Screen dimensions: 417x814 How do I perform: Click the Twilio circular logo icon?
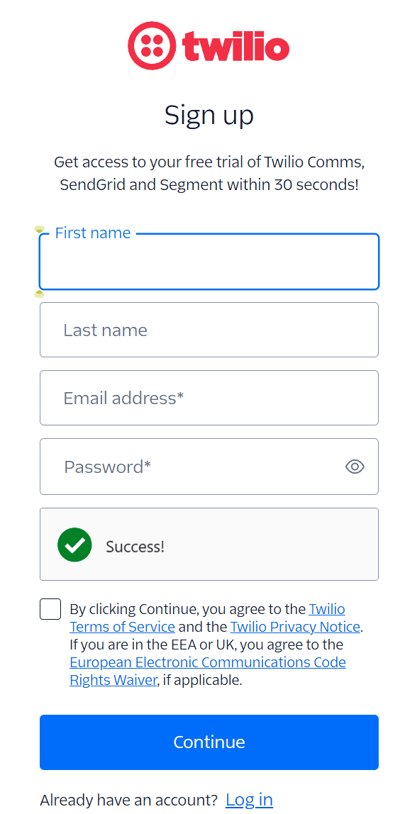click(152, 46)
